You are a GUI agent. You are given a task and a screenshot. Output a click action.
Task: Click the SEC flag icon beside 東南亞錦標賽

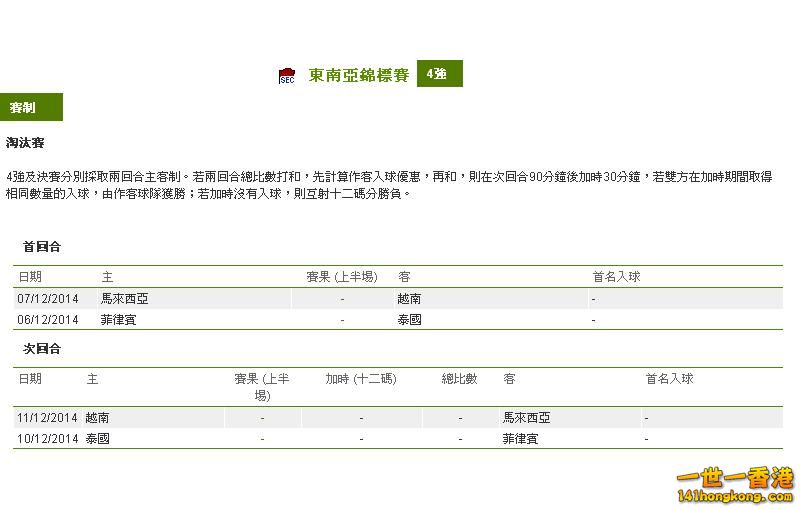pos(287,75)
